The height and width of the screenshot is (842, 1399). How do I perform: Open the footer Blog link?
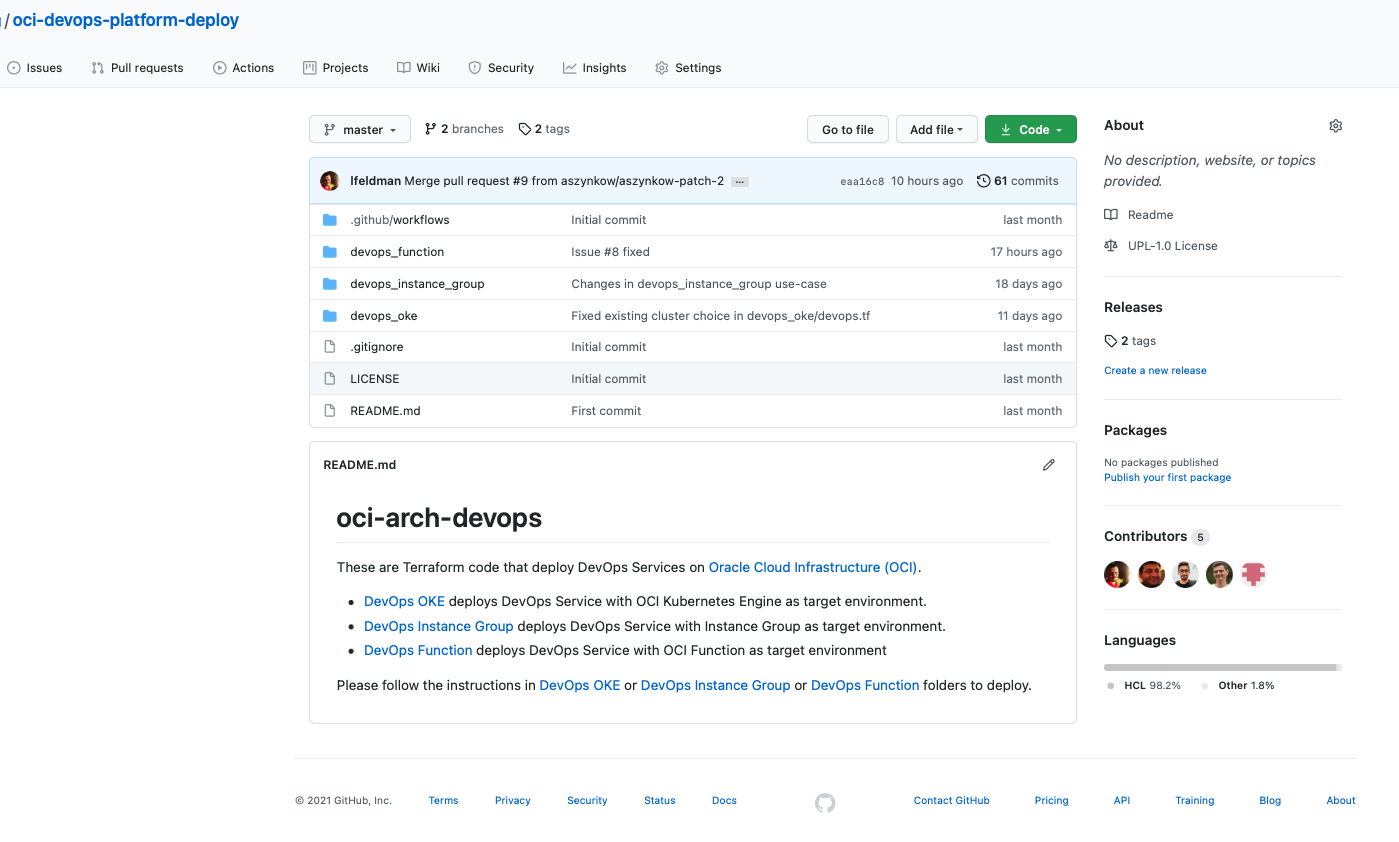(x=1270, y=800)
